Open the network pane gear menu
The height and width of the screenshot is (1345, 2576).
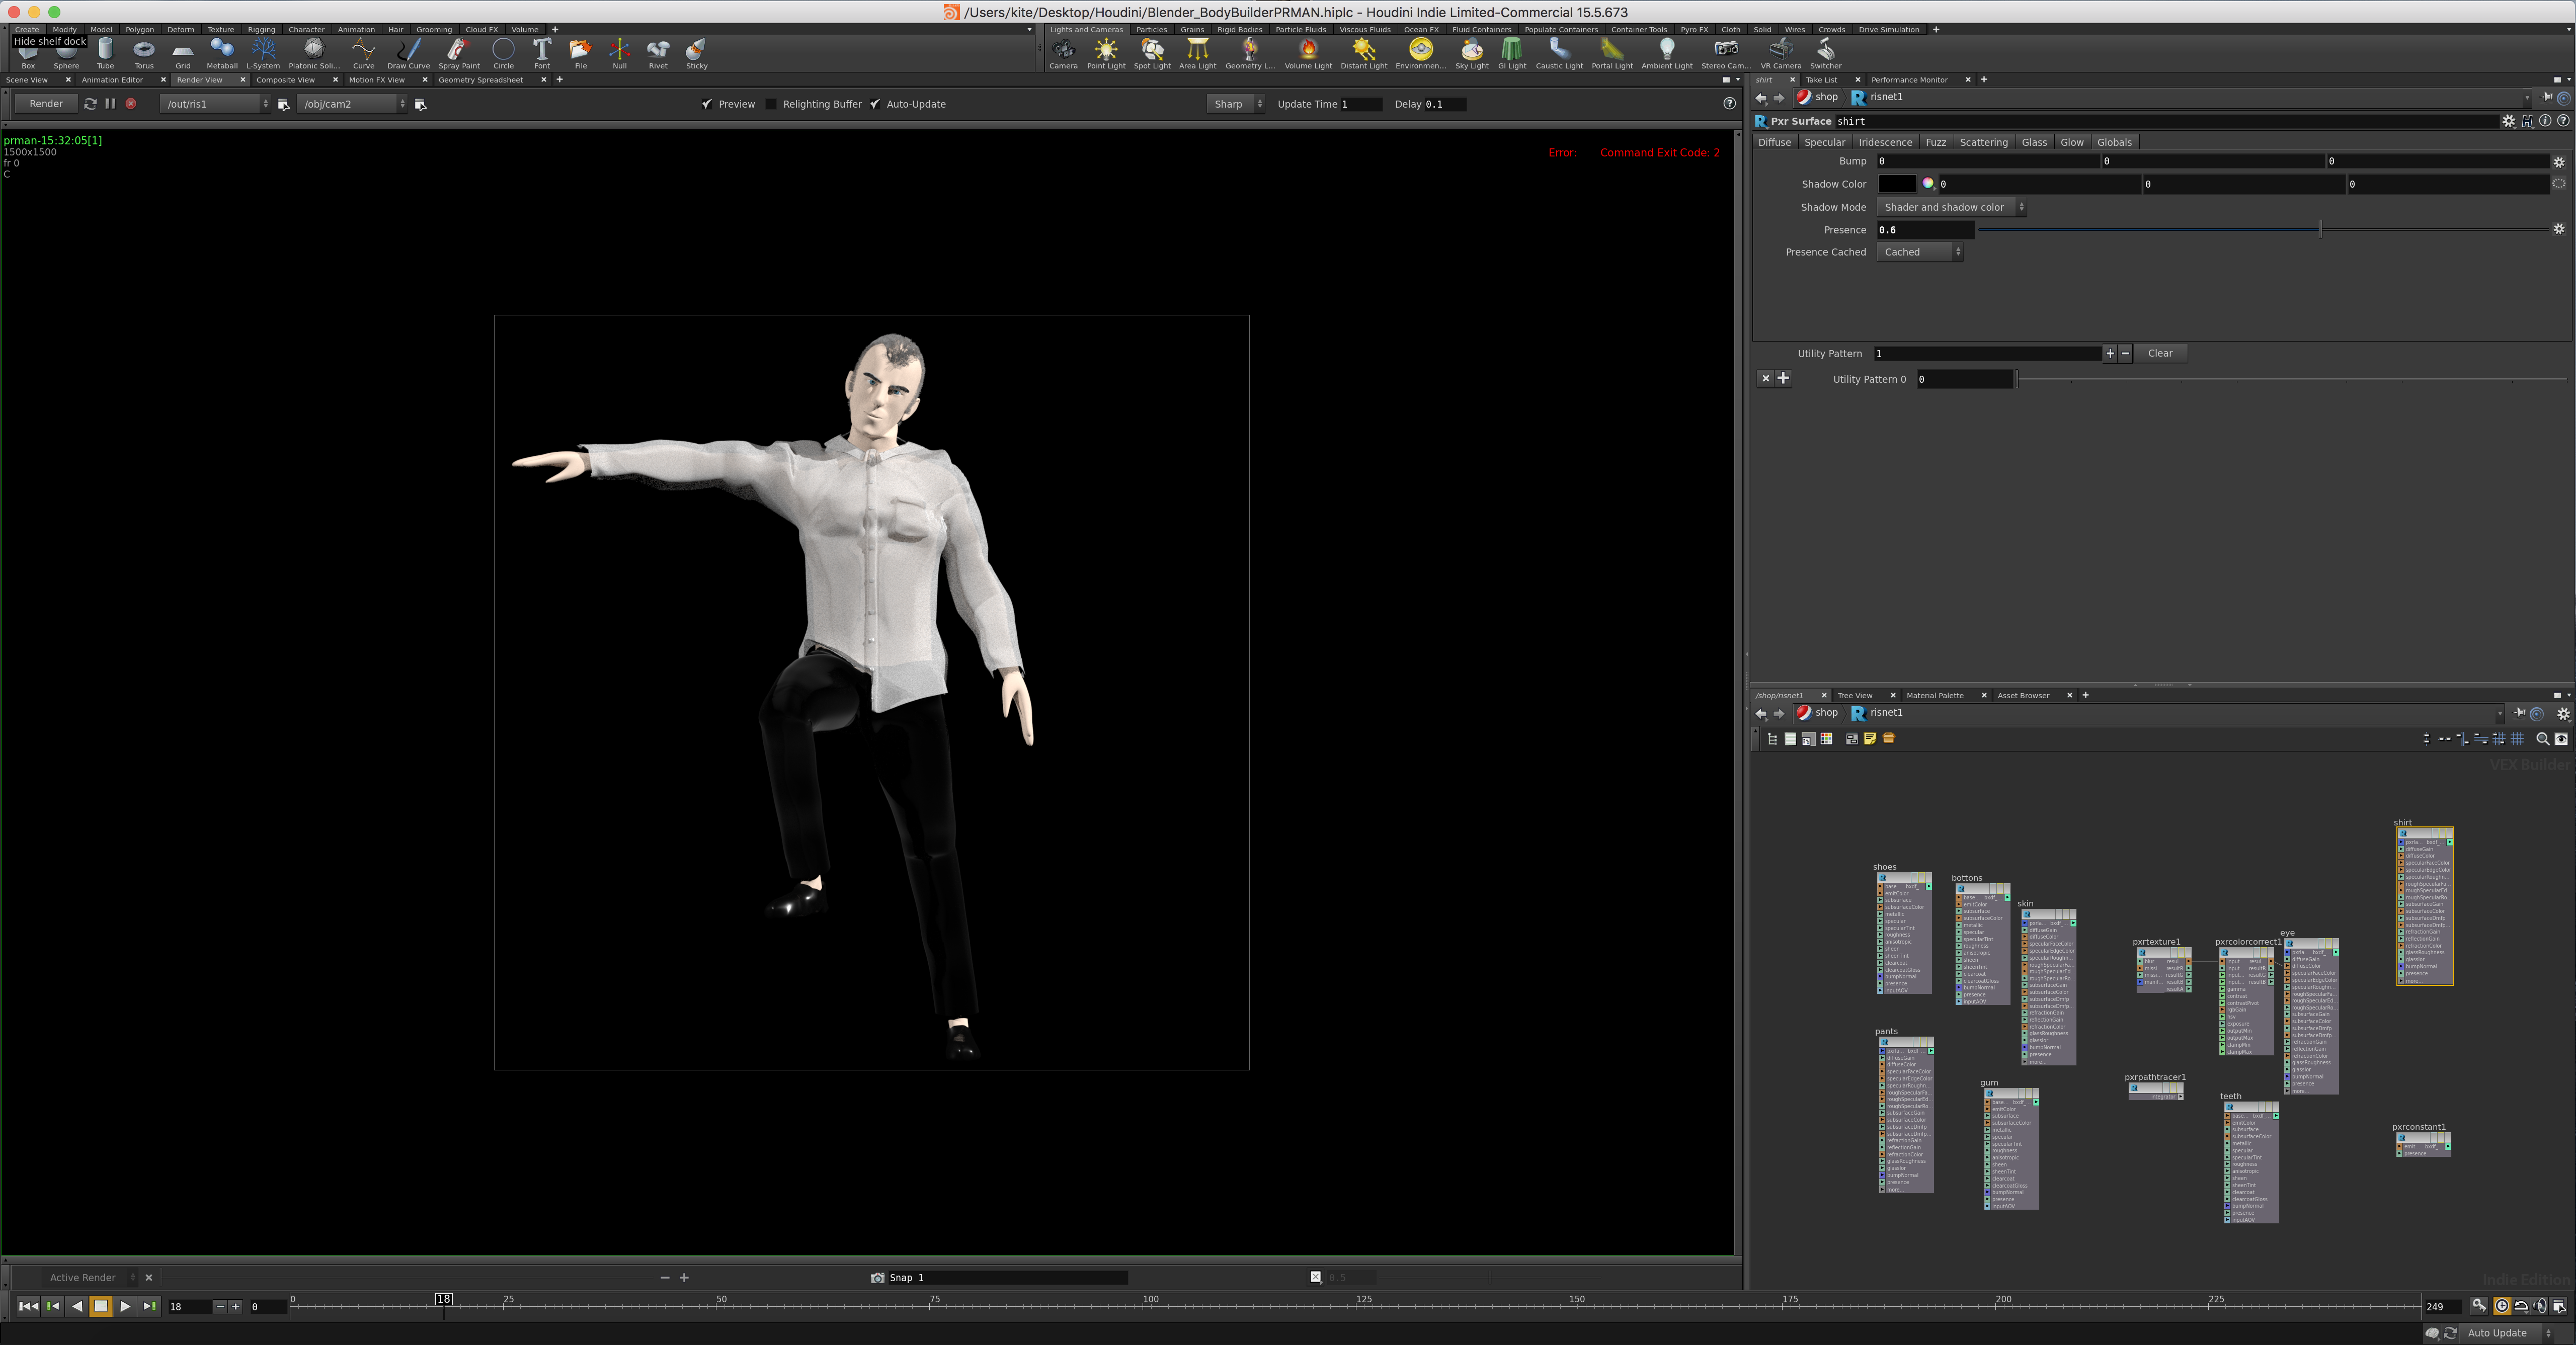point(2563,714)
